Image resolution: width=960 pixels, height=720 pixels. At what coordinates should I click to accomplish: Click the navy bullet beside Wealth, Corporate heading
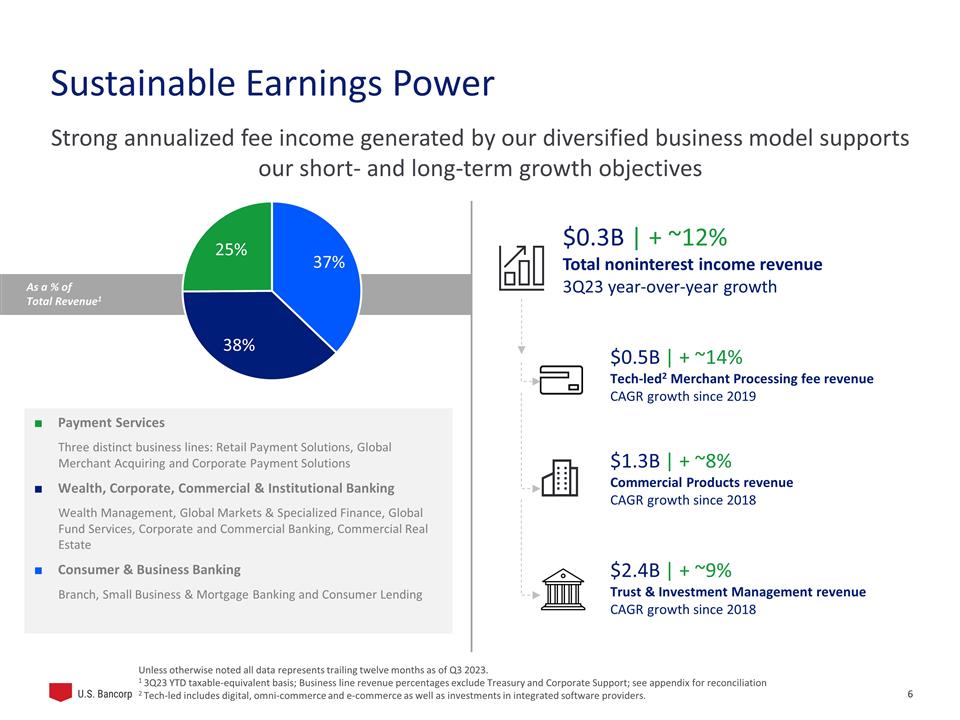click(x=37, y=489)
